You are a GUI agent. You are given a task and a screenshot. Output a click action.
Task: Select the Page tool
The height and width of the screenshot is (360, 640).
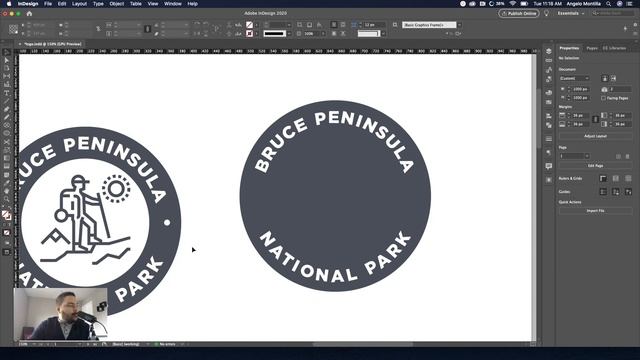point(7,68)
